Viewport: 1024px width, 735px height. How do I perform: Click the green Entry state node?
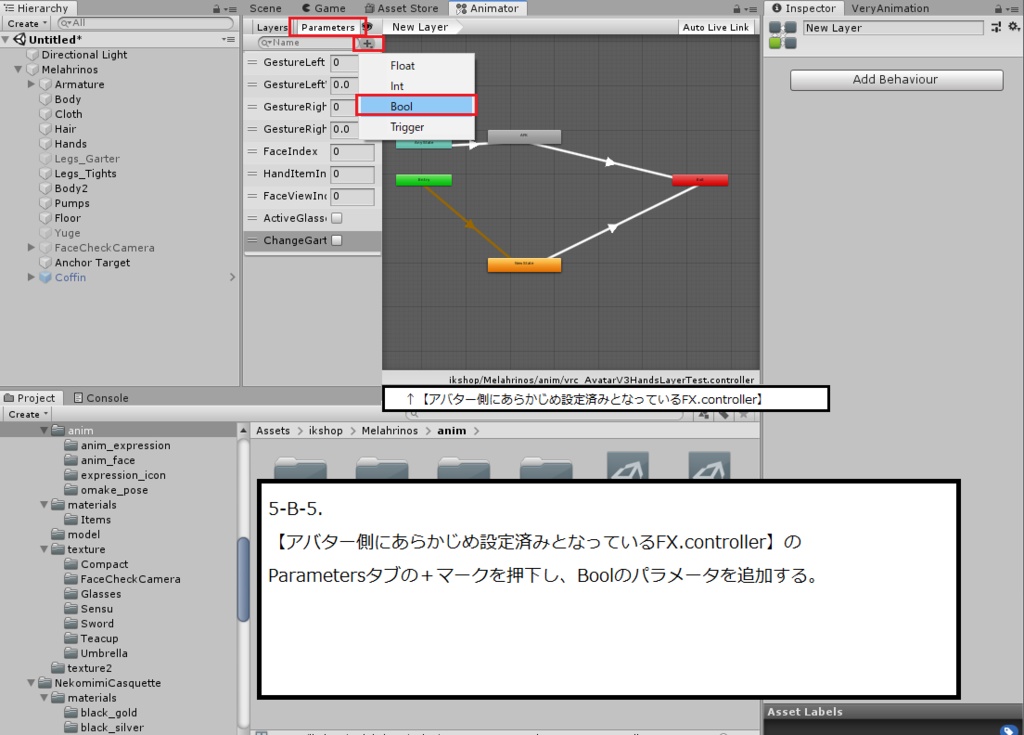tap(424, 180)
